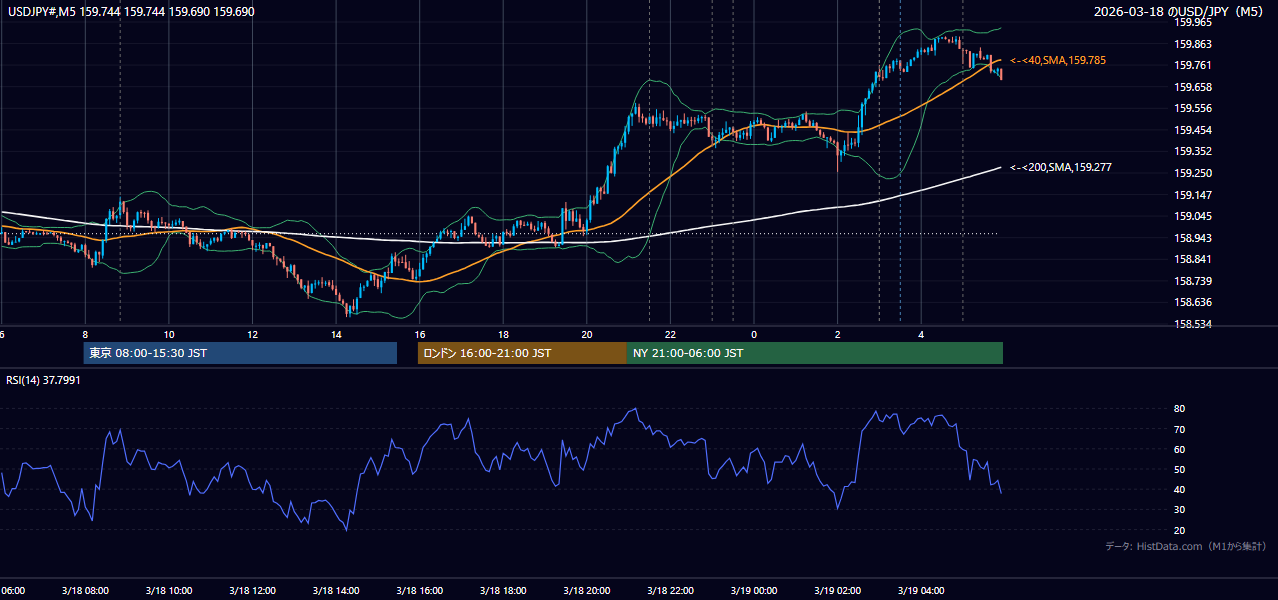Image resolution: width=1278 pixels, height=600 pixels.
Task: Click the 3/18 08:00 time axis label
Action: (85, 591)
